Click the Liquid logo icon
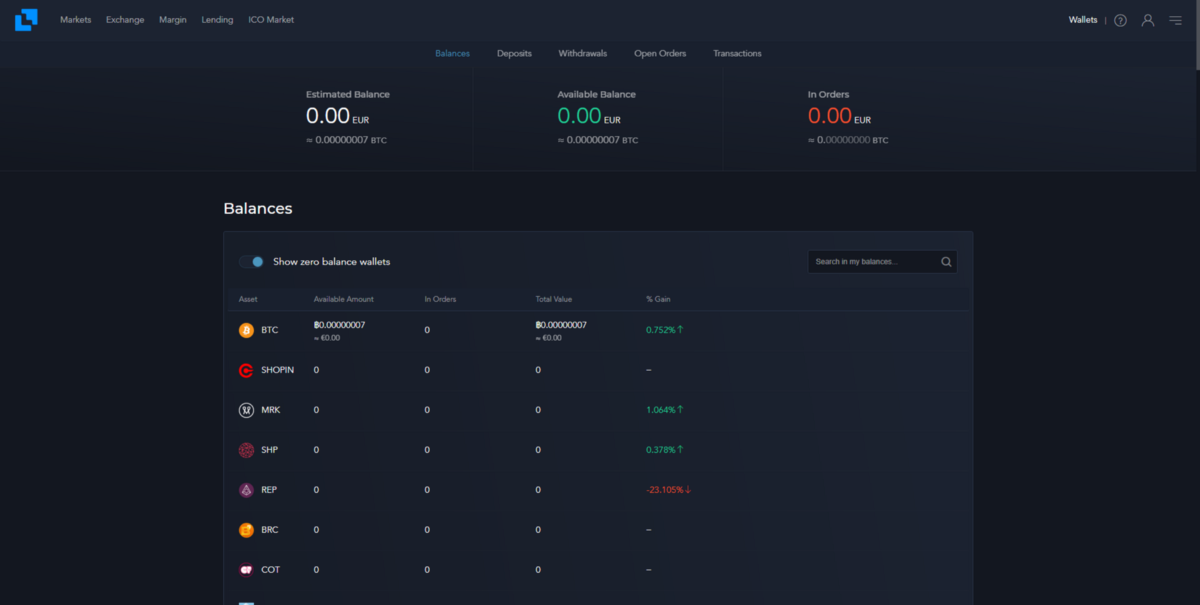The image size is (1200, 605). (x=26, y=20)
